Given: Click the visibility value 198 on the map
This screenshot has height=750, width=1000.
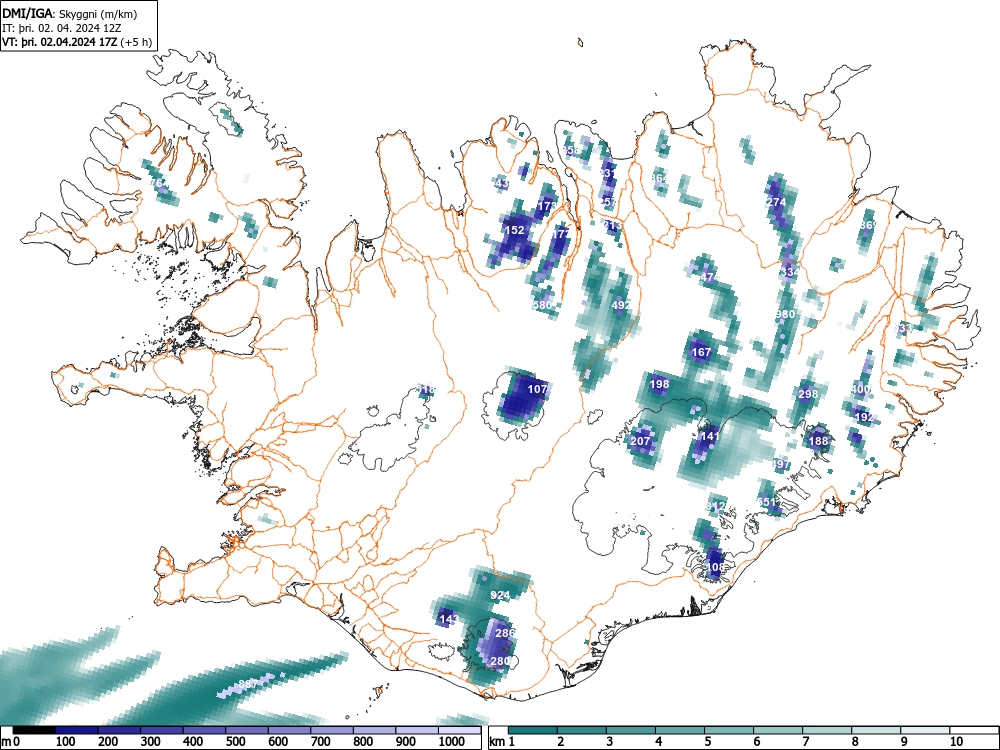Looking at the screenshot, I should point(659,384).
